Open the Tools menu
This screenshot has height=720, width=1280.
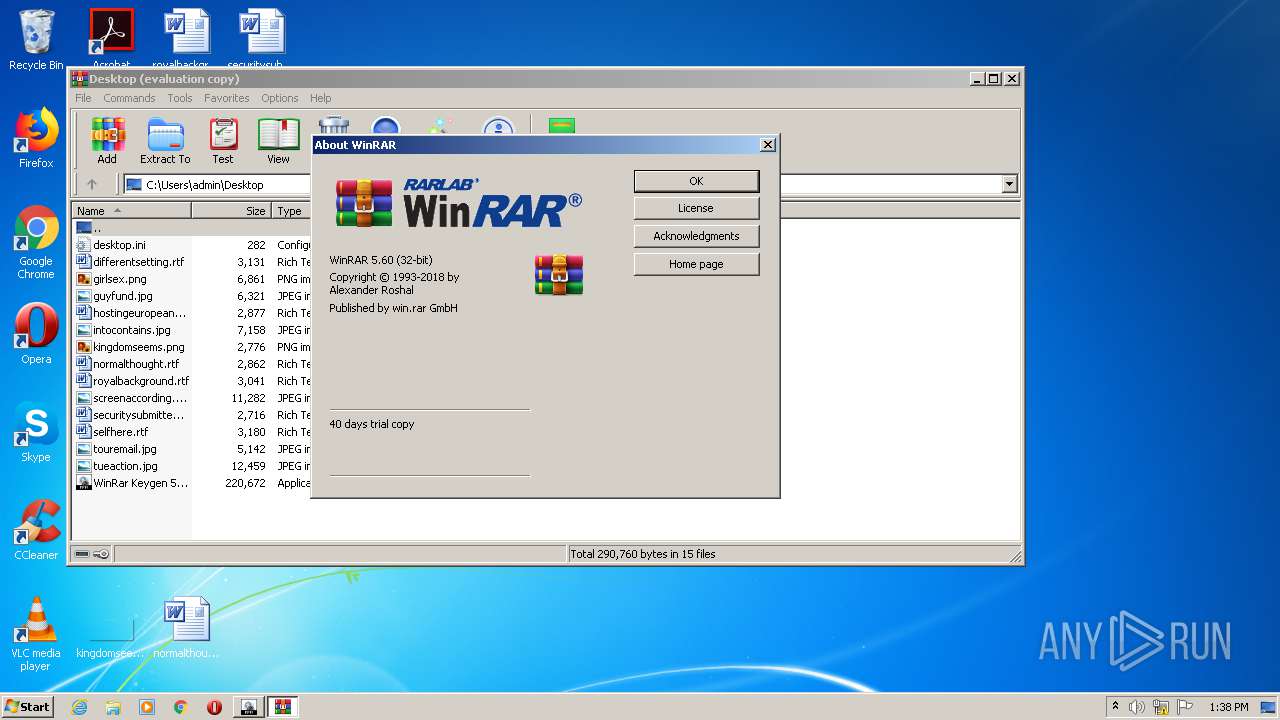point(180,98)
